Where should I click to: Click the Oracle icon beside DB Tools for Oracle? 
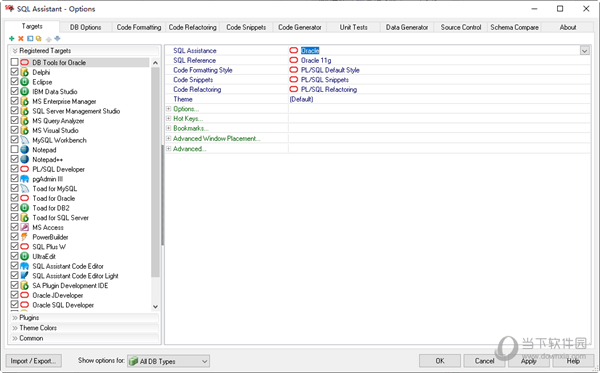click(24, 62)
